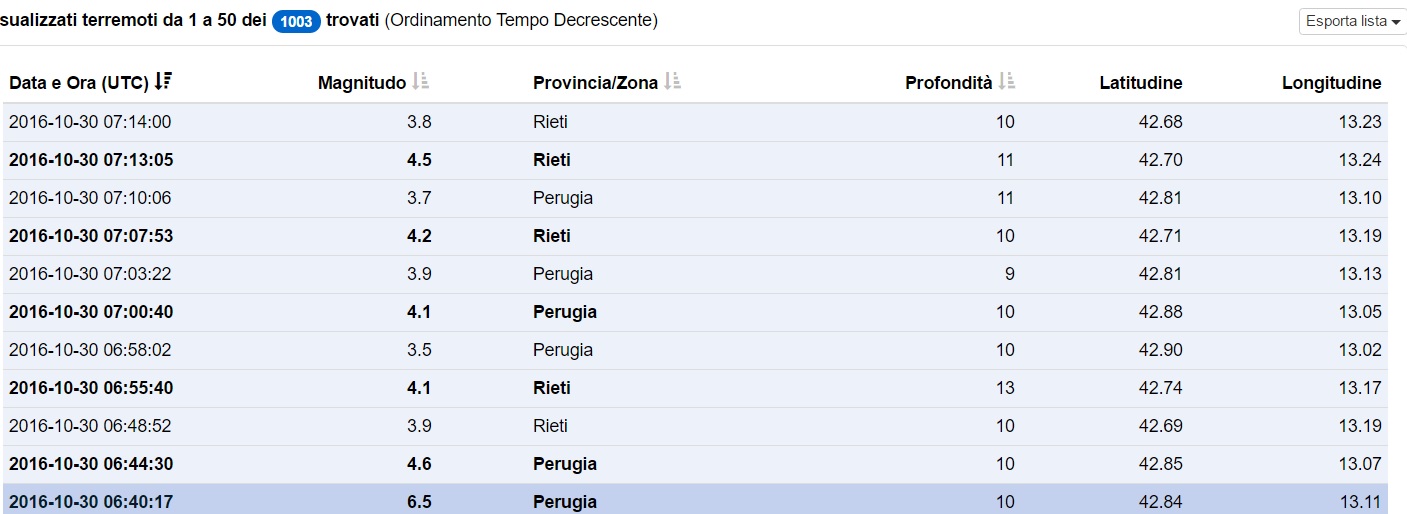Select the 2016-10-30 07:00:40 earthquake
The width and height of the screenshot is (1407, 514).
point(90,312)
